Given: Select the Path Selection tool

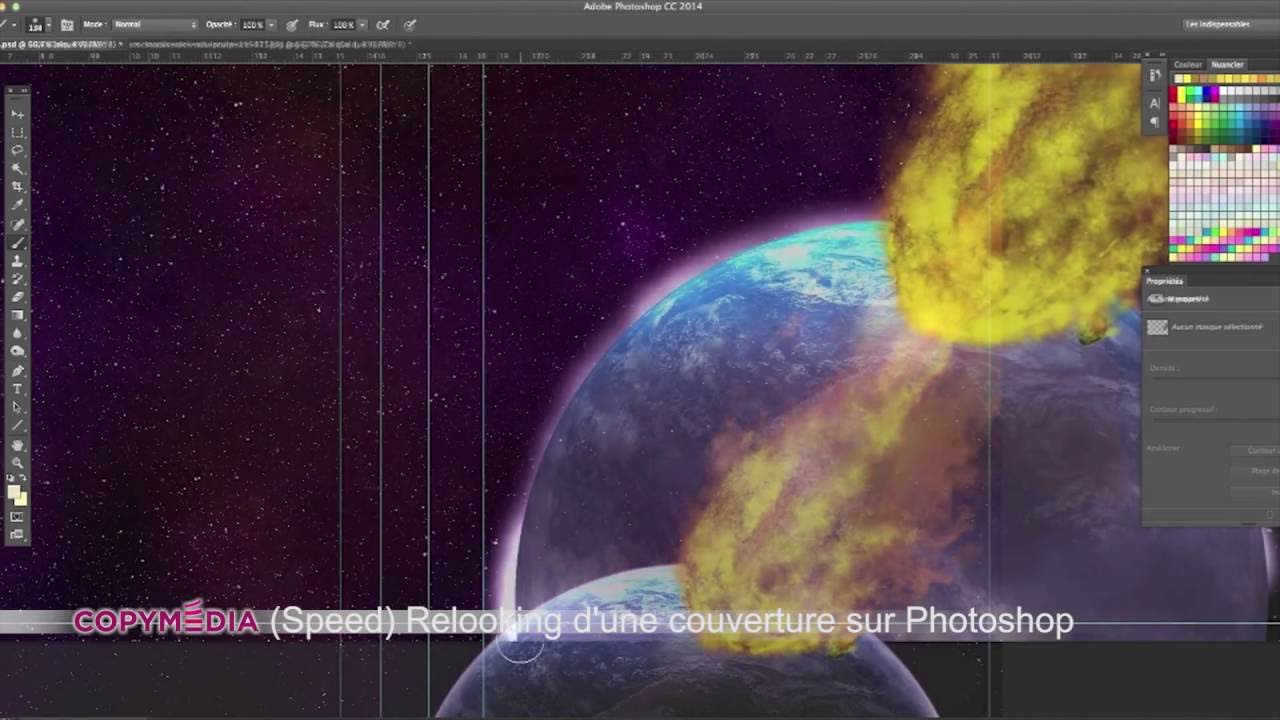Looking at the screenshot, I should pos(17,407).
